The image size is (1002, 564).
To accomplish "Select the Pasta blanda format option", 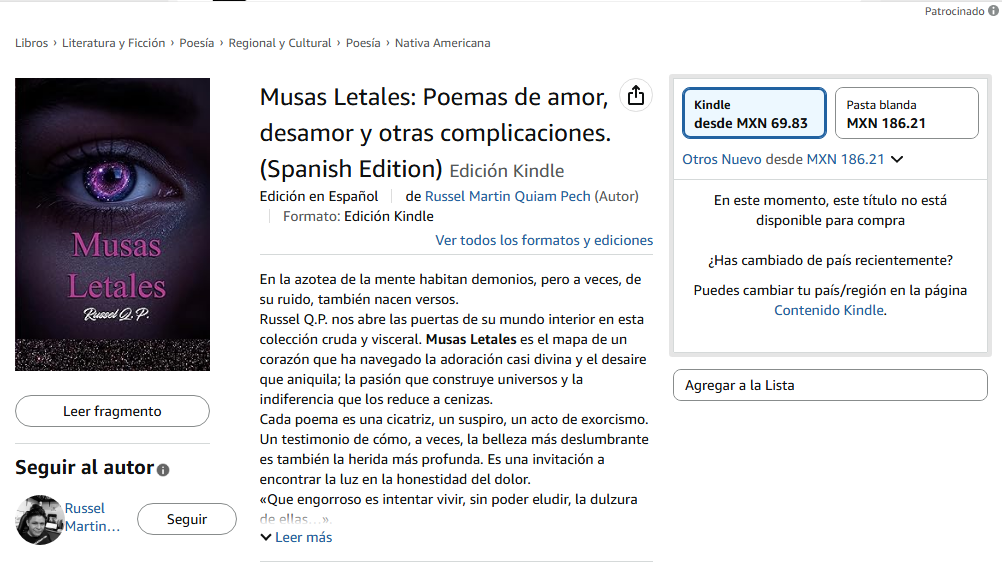I will click(x=906, y=114).
